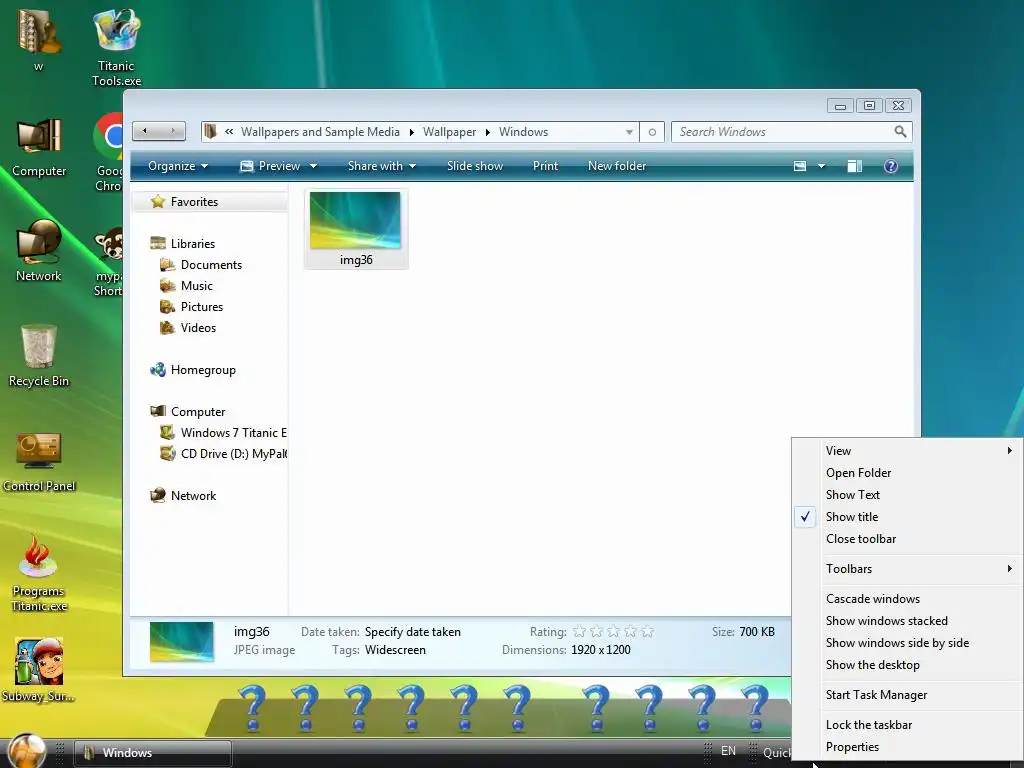The height and width of the screenshot is (768, 1024).
Task: Click the Search Windows input field
Action: pyautogui.click(x=784, y=132)
